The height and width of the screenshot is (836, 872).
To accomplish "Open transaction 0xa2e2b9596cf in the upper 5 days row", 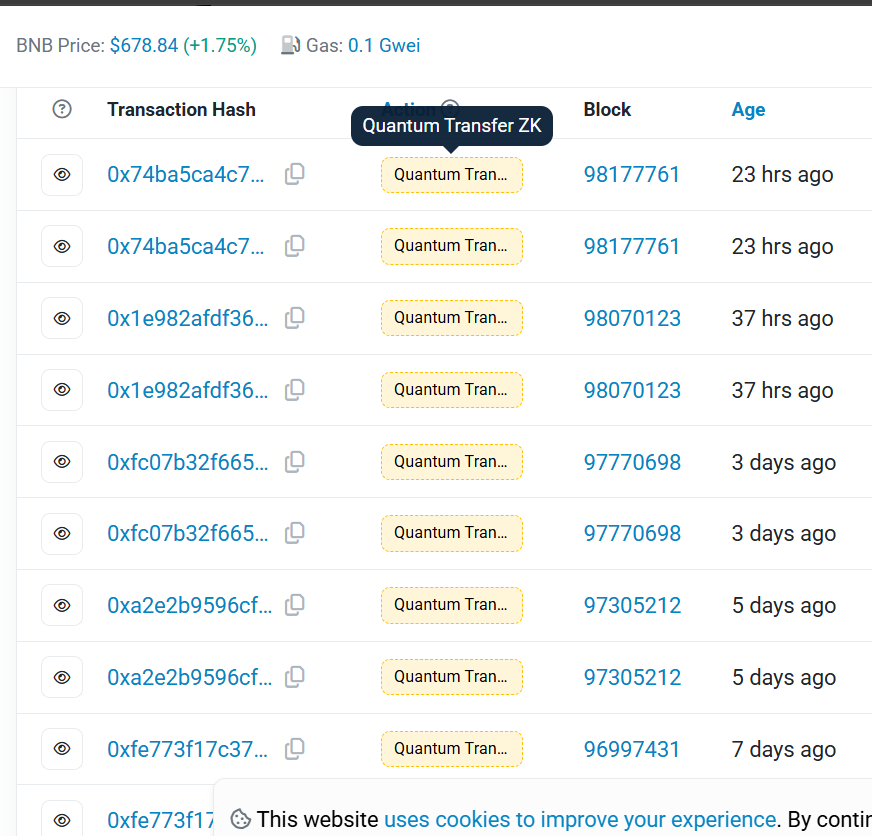I will pos(190,605).
